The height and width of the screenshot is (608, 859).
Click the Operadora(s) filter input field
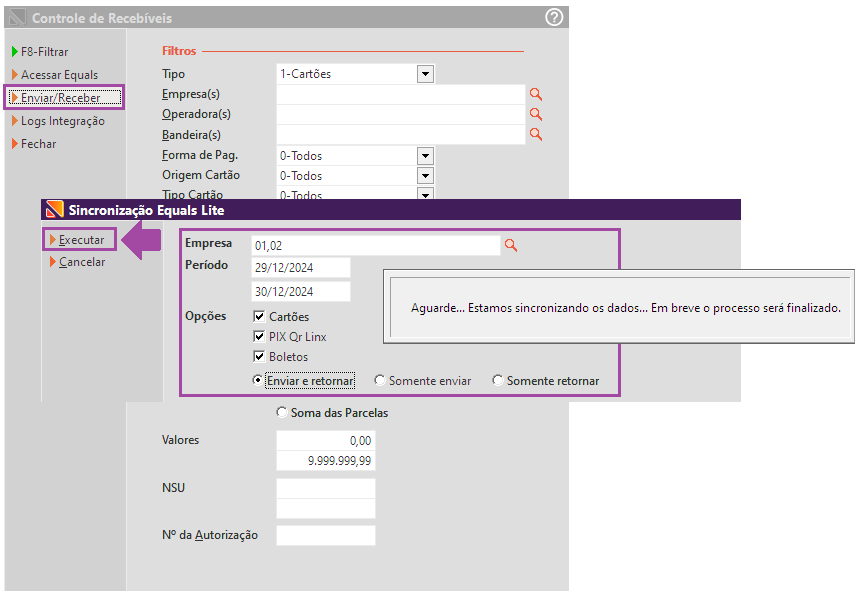tap(400, 114)
